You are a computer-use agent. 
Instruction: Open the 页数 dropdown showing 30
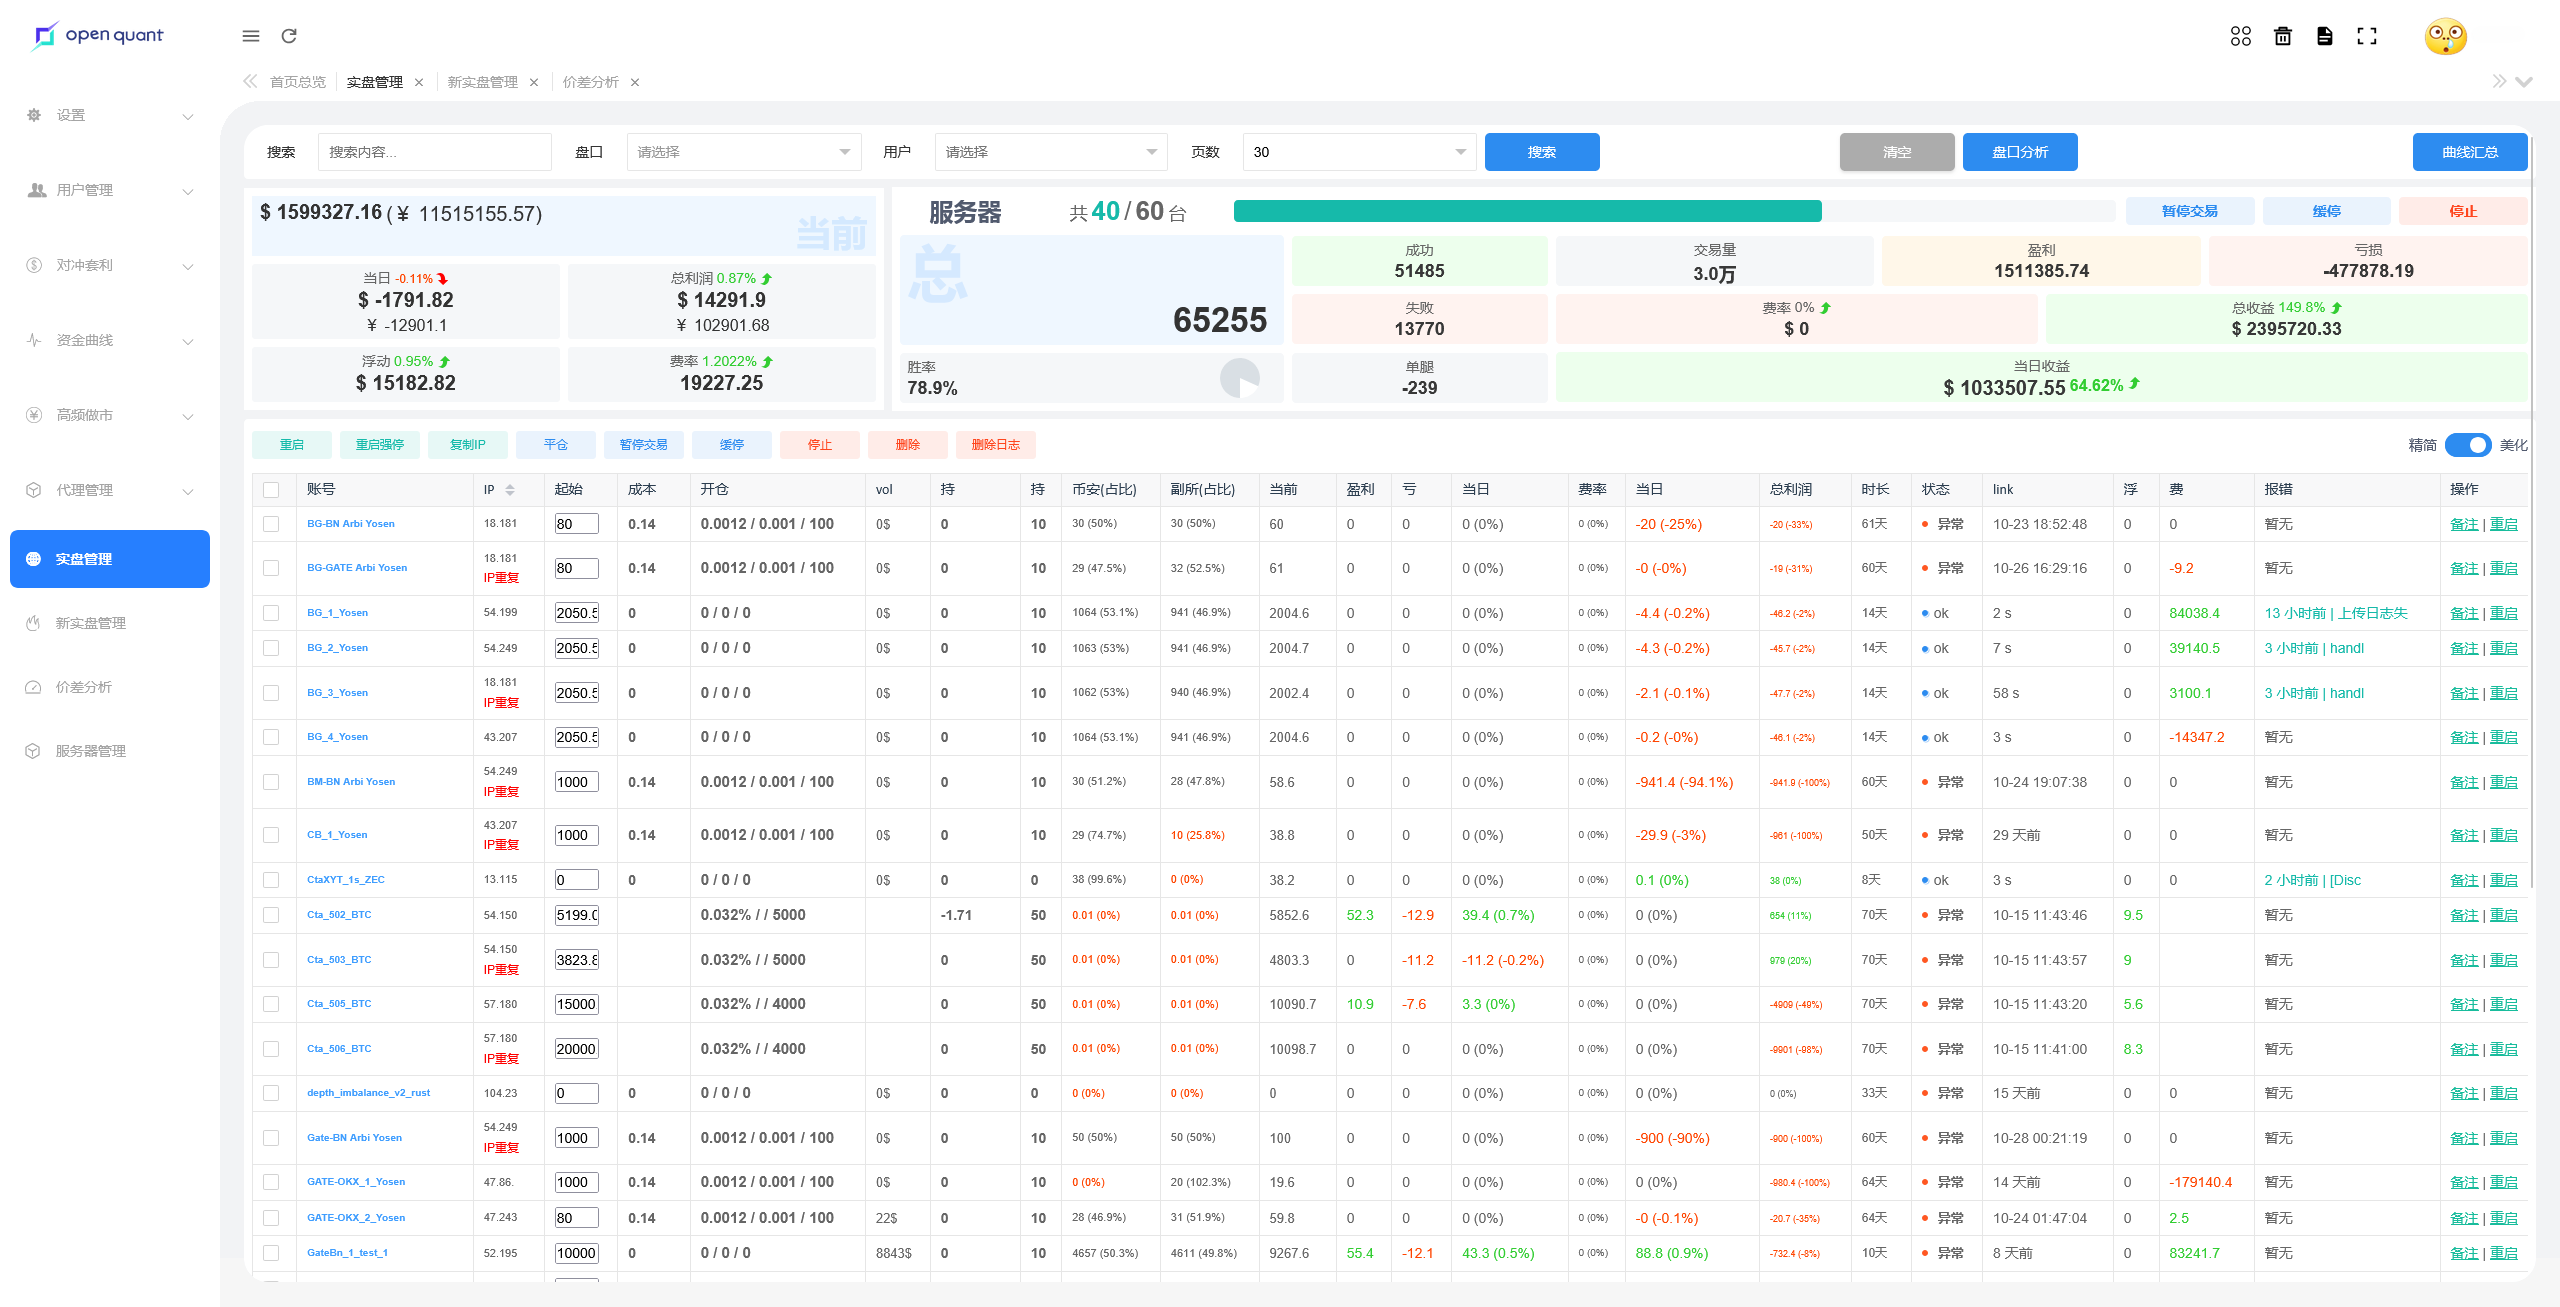pos(1358,152)
